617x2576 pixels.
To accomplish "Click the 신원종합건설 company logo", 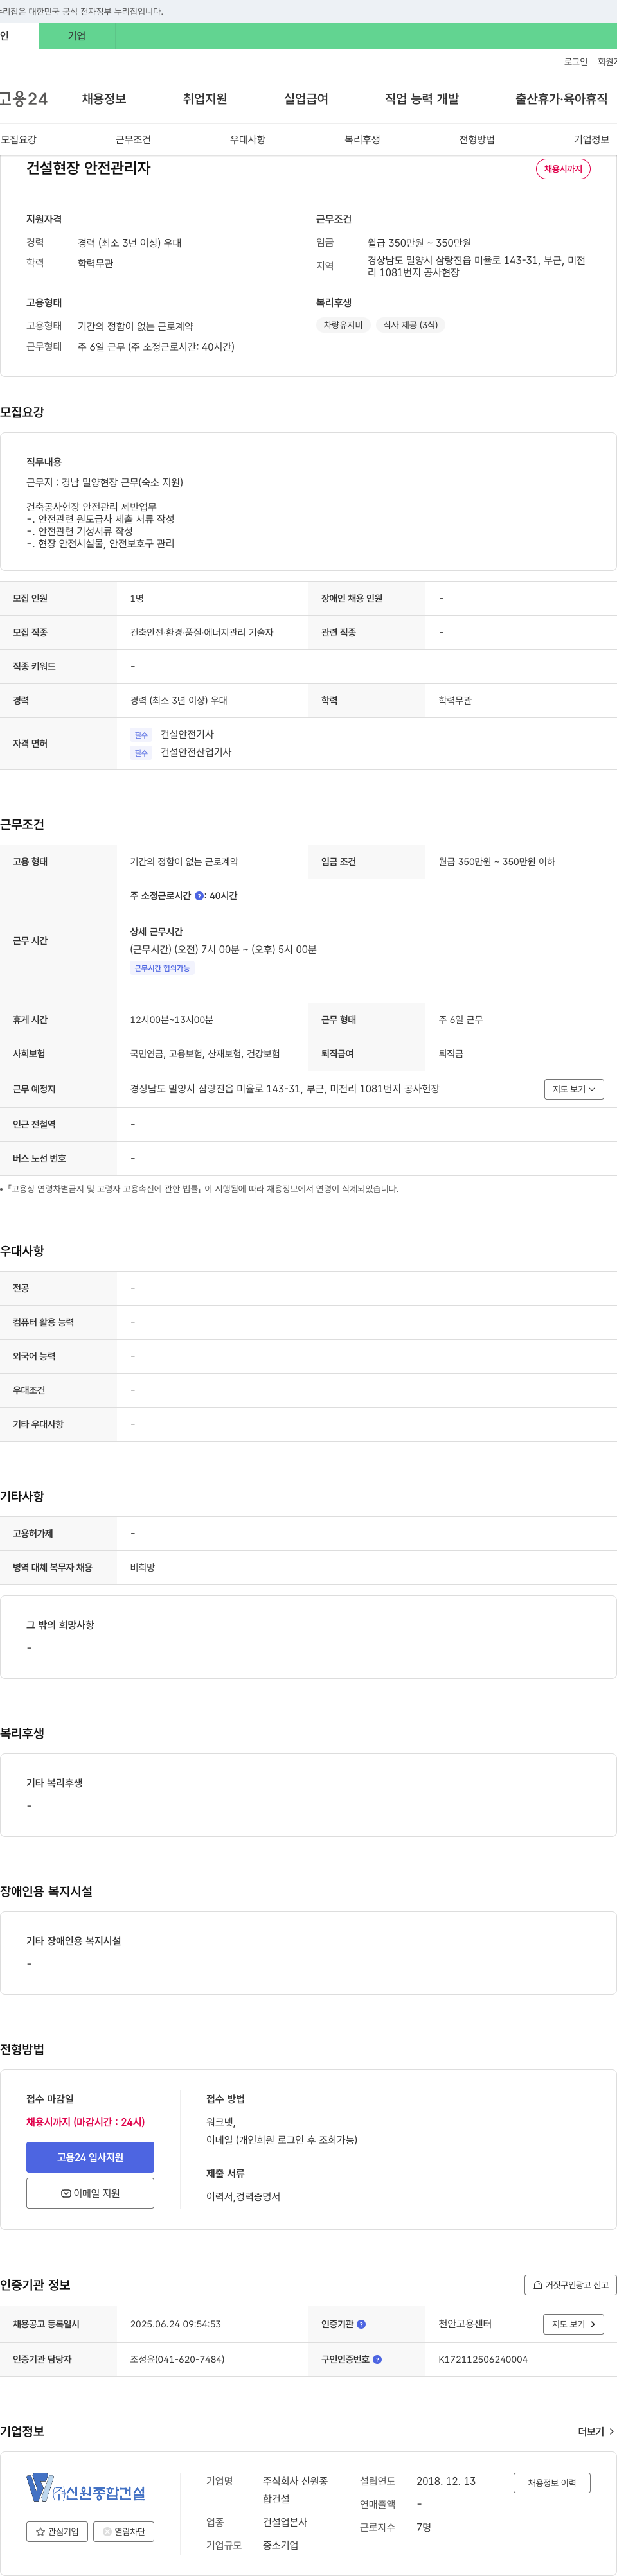I will (86, 2487).
